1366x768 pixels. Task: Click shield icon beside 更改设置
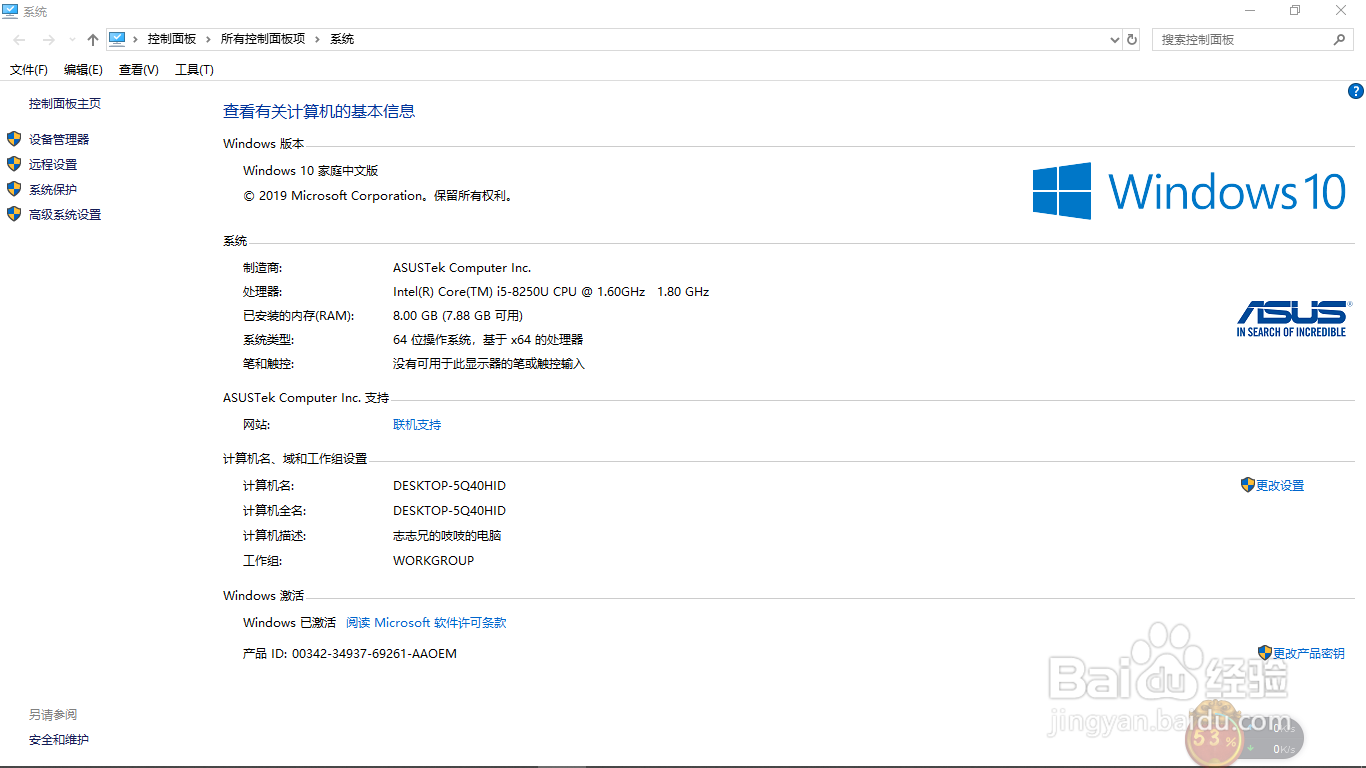coord(1247,485)
